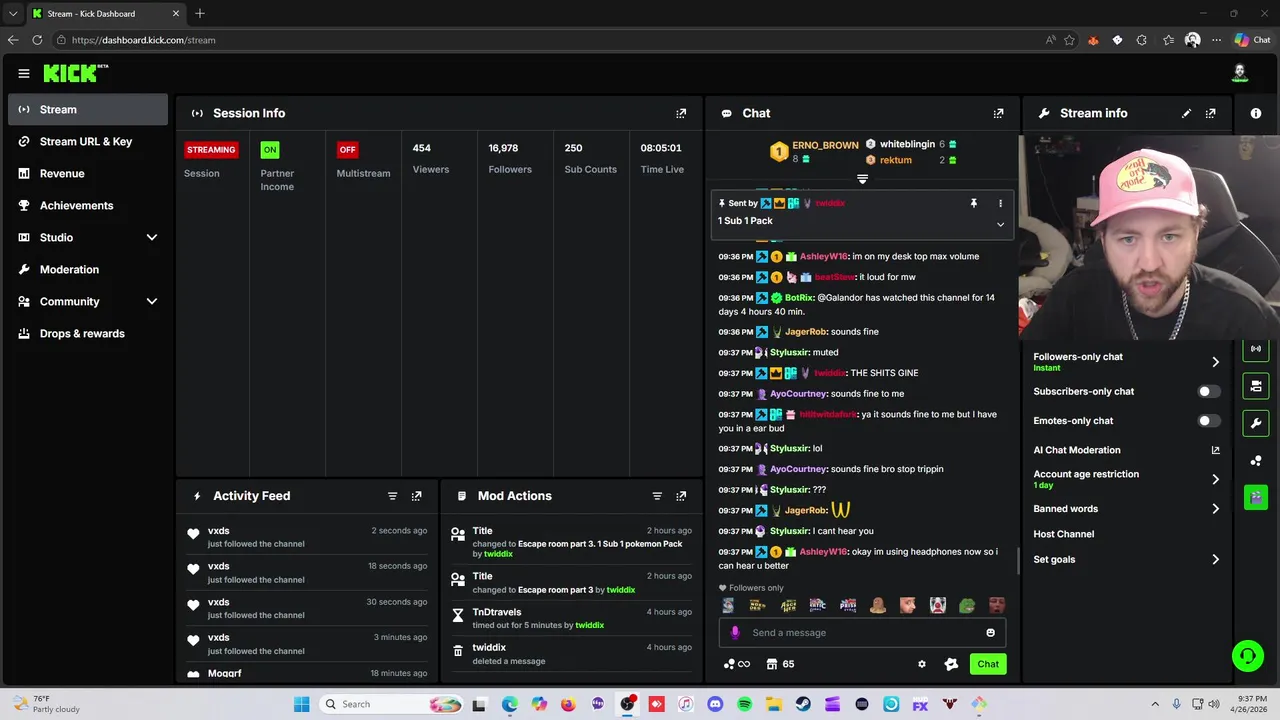Click the TnDTravels mod action entry
The width and height of the screenshot is (1280, 720).
(x=571, y=618)
